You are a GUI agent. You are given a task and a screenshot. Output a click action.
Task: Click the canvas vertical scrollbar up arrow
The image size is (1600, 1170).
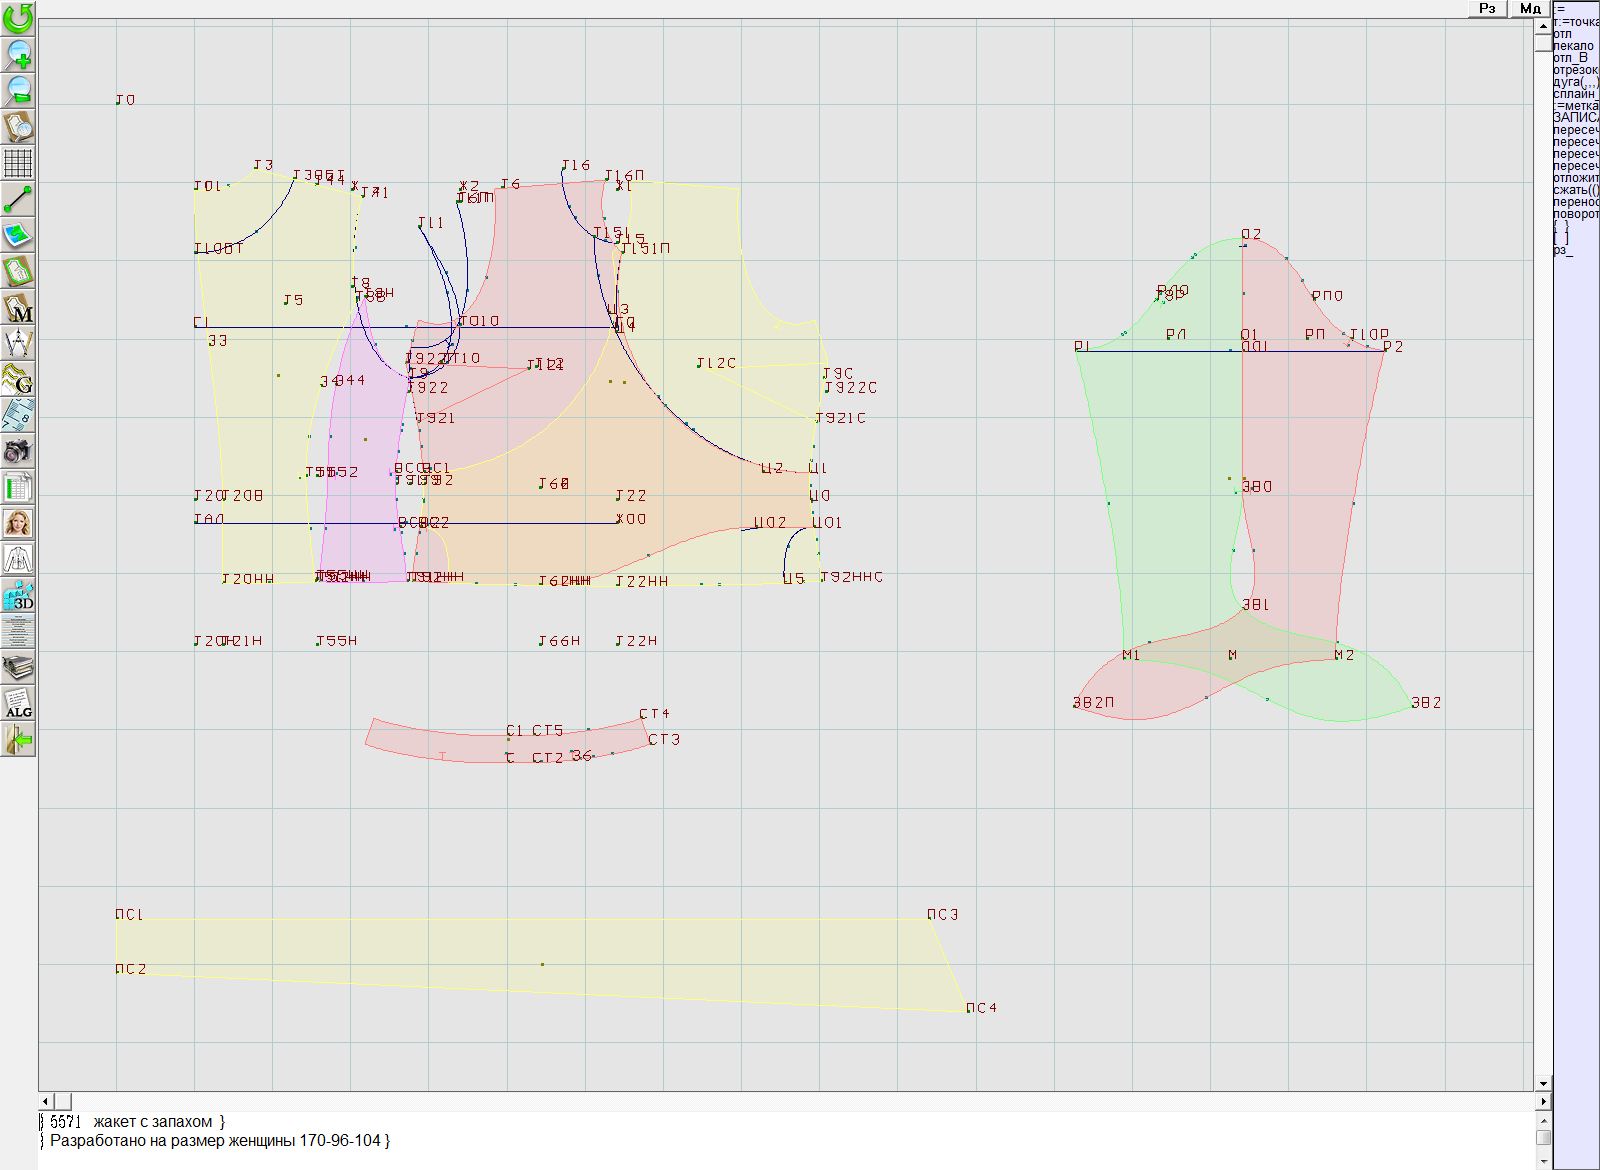click(x=1543, y=25)
